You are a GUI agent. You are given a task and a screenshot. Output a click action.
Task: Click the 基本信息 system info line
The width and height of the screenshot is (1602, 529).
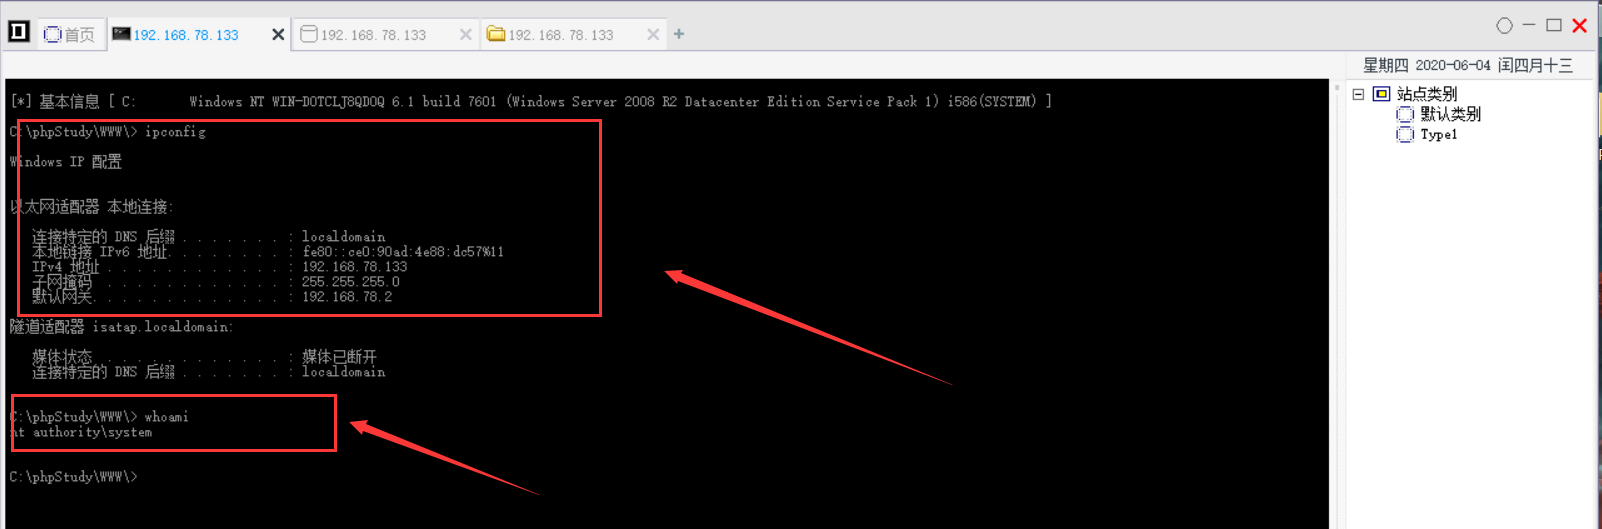click(x=530, y=101)
